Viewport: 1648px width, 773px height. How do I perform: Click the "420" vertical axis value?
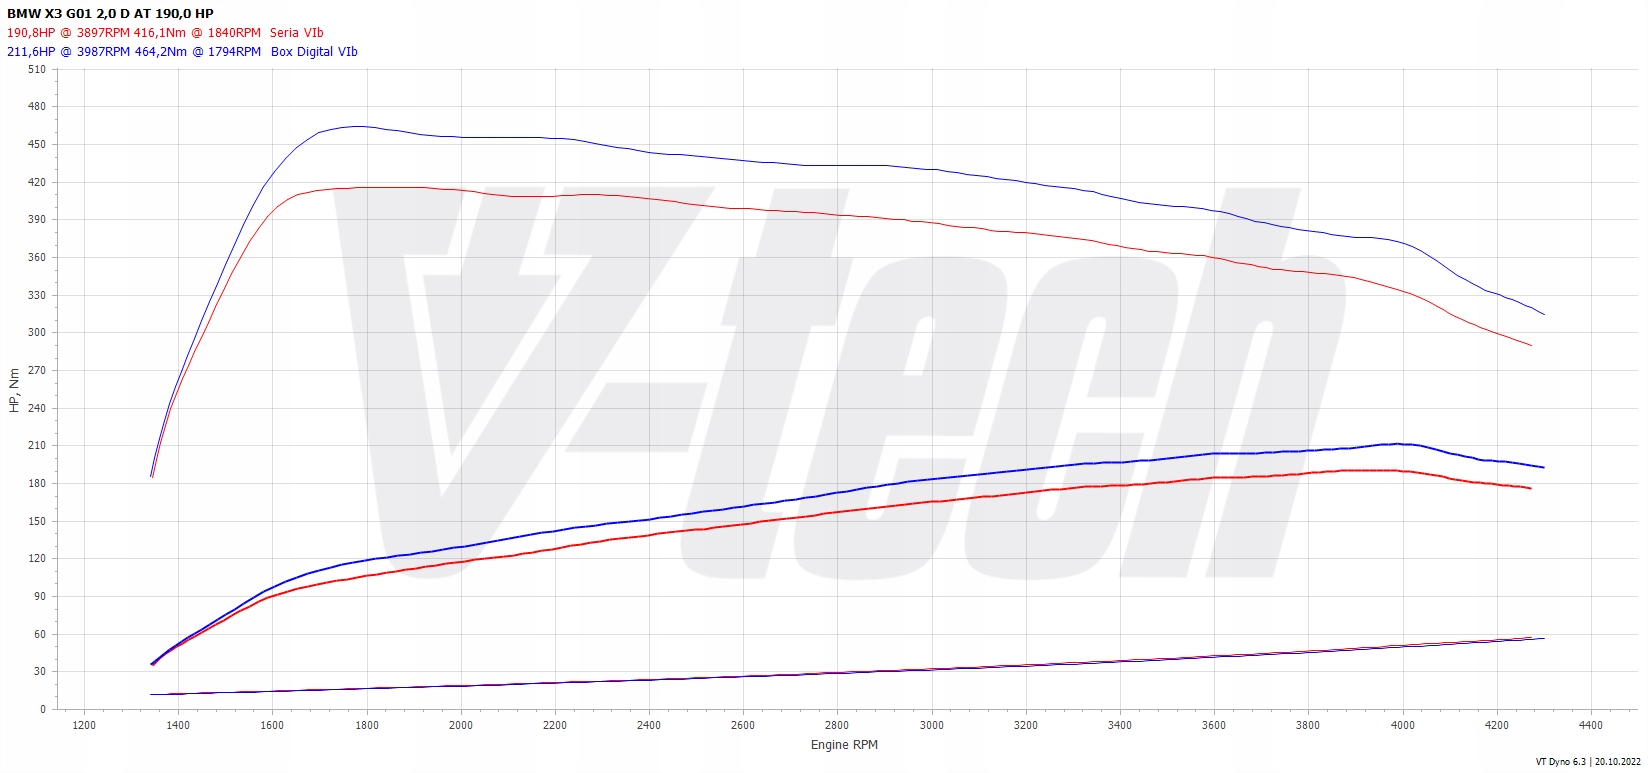coord(37,182)
